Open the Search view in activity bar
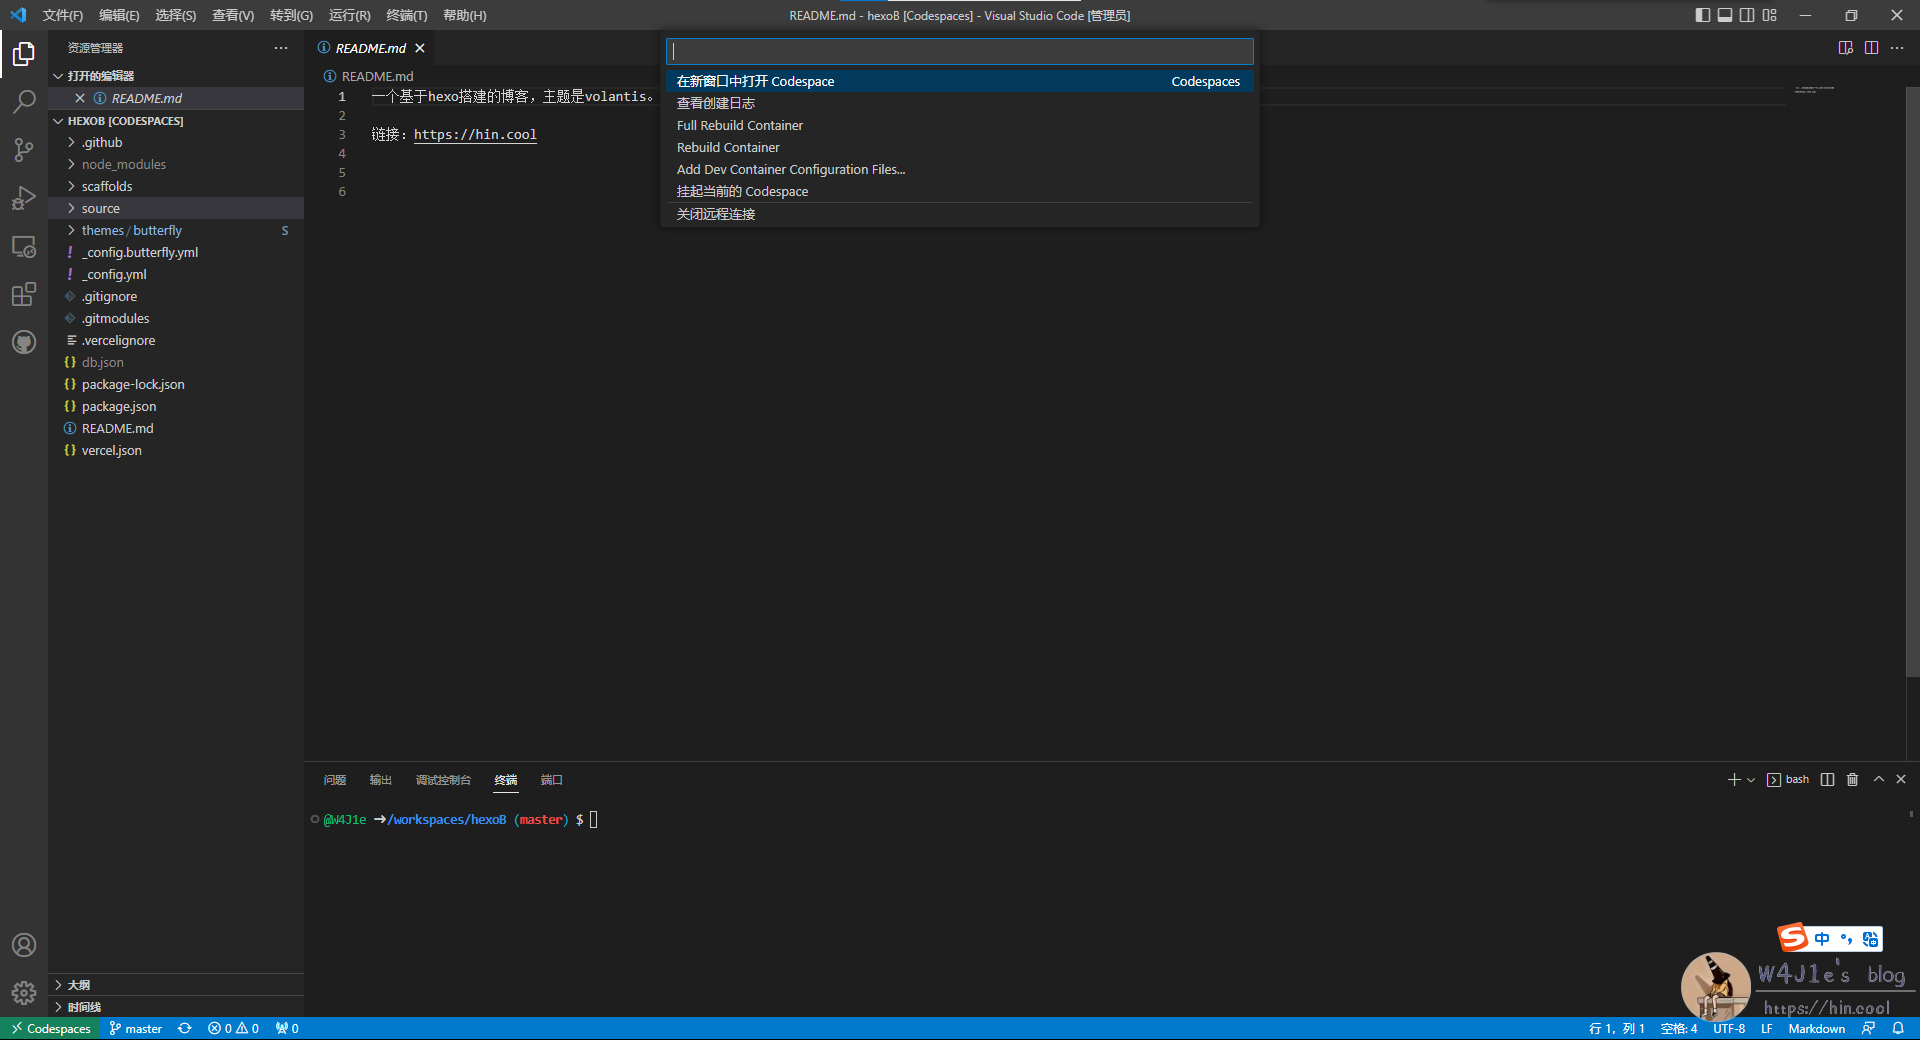Viewport: 1920px width, 1040px height. pyautogui.click(x=24, y=102)
